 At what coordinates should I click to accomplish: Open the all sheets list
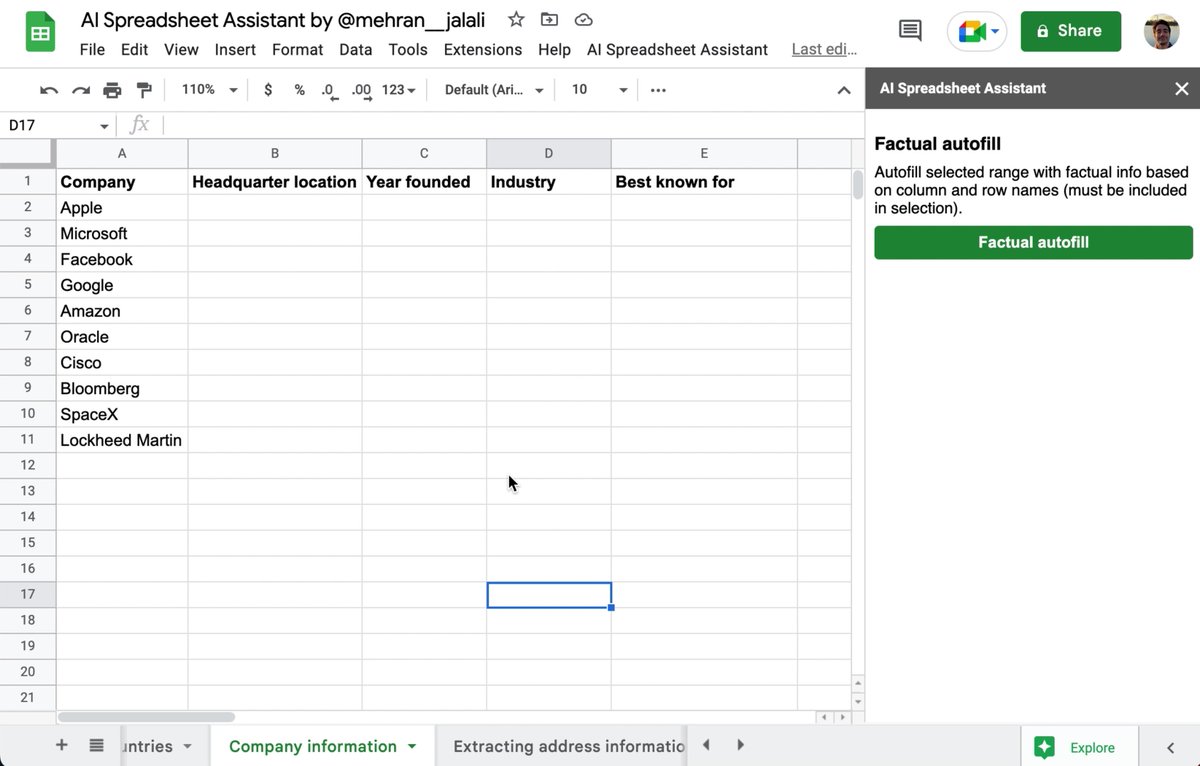96,745
